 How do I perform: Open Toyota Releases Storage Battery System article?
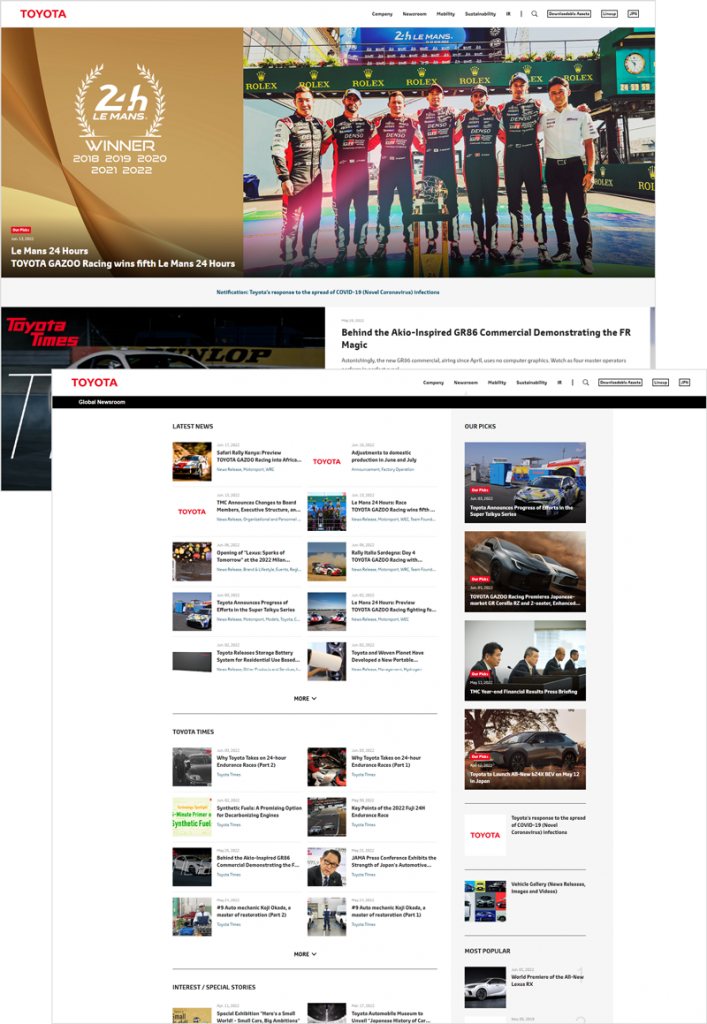coord(258,656)
